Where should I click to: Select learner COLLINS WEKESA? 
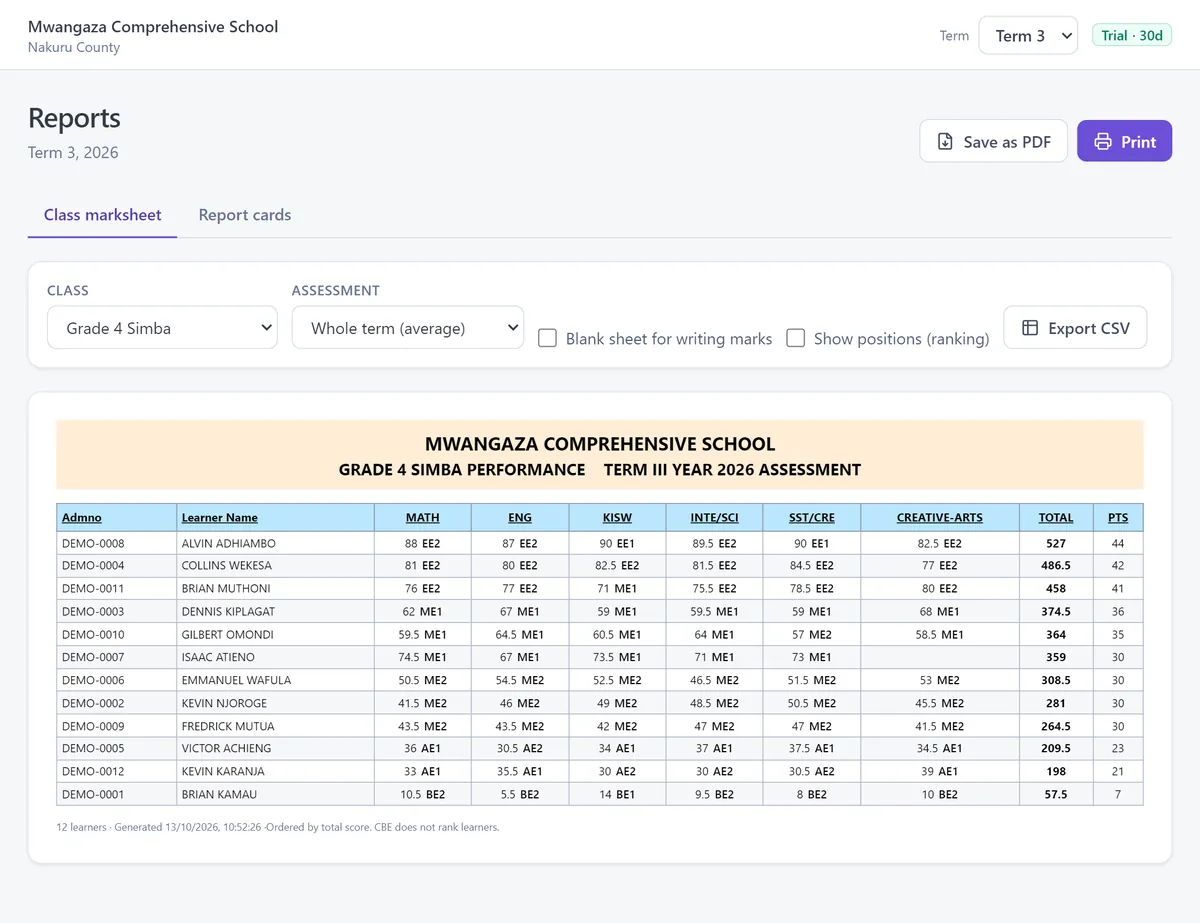[x=226, y=566]
